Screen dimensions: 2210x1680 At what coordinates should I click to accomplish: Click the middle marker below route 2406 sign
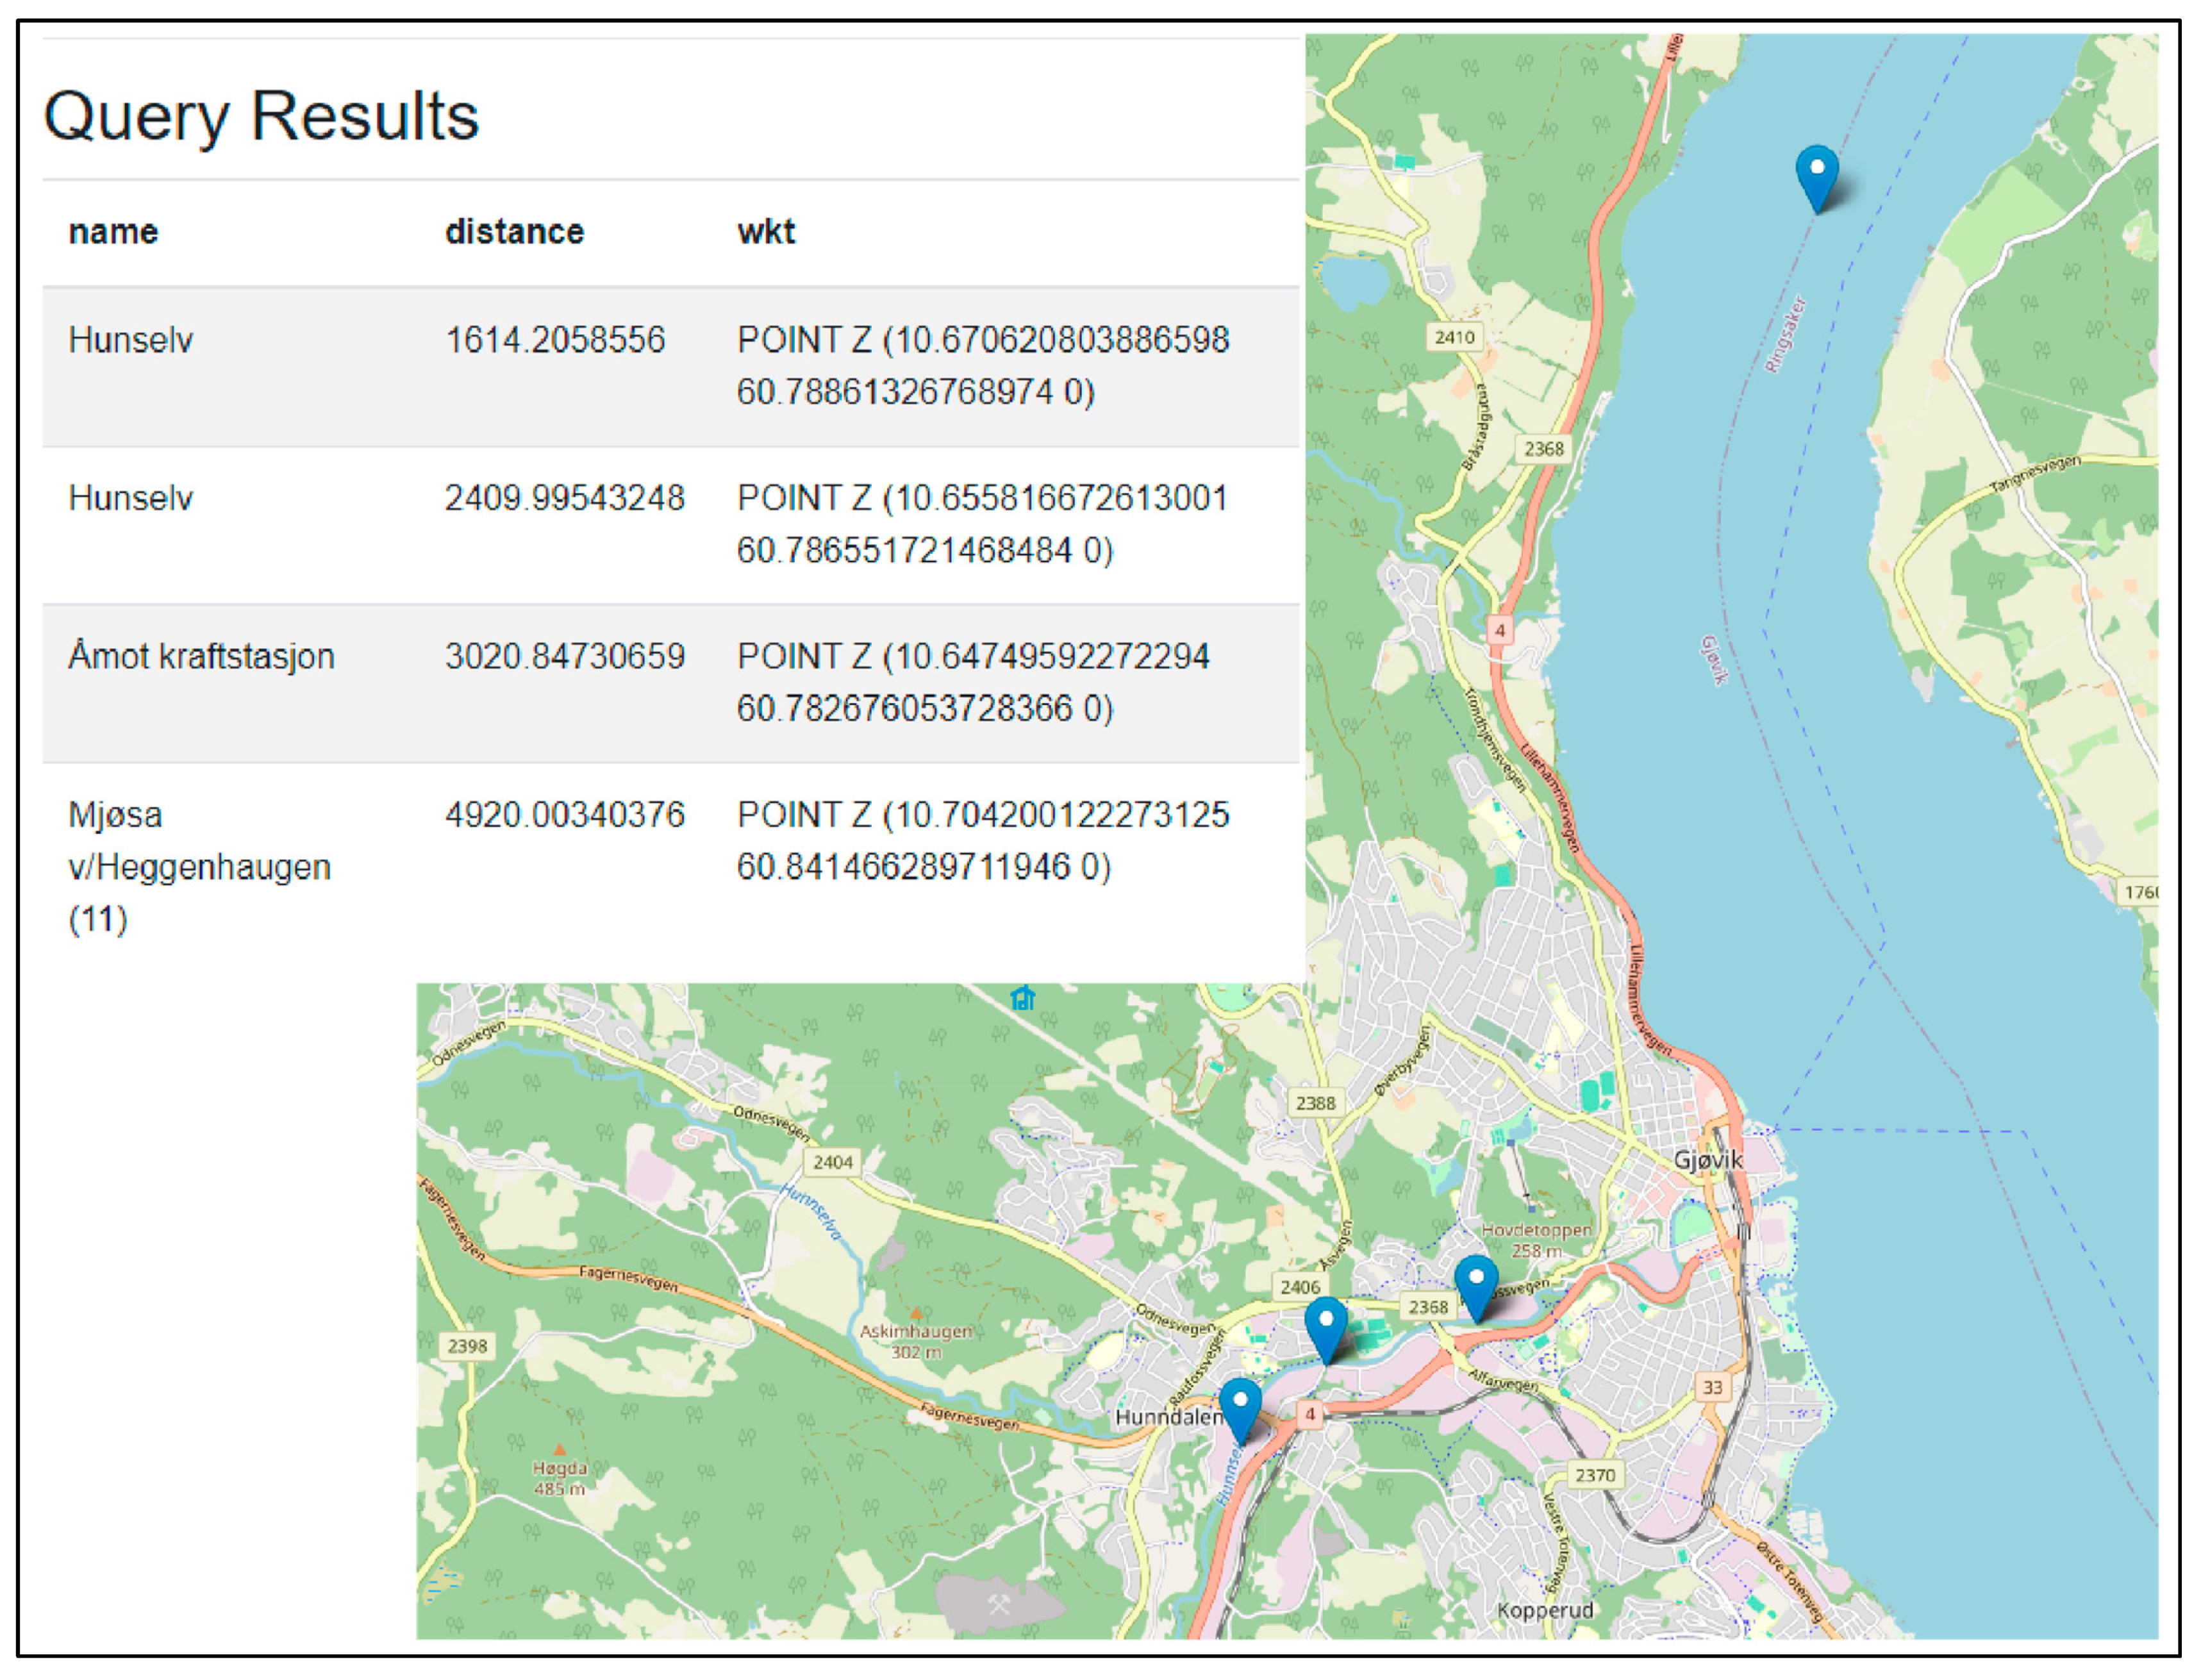1326,1327
